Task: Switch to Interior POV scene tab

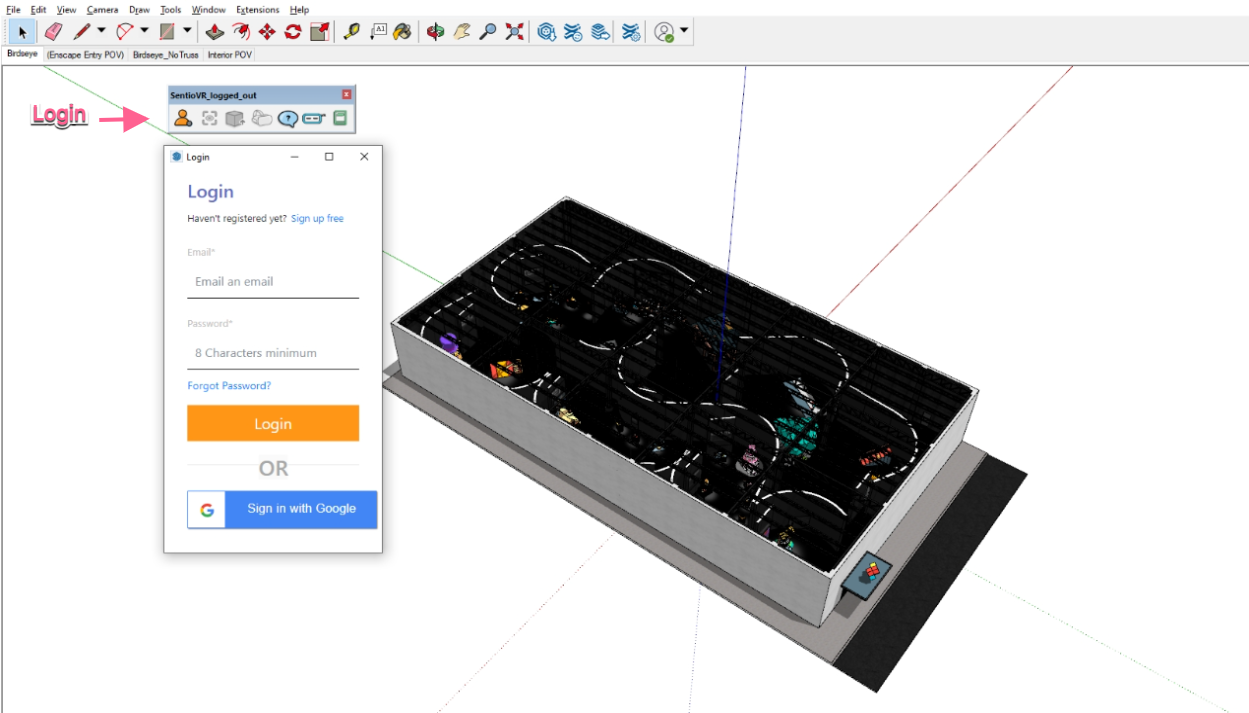Action: (230, 55)
